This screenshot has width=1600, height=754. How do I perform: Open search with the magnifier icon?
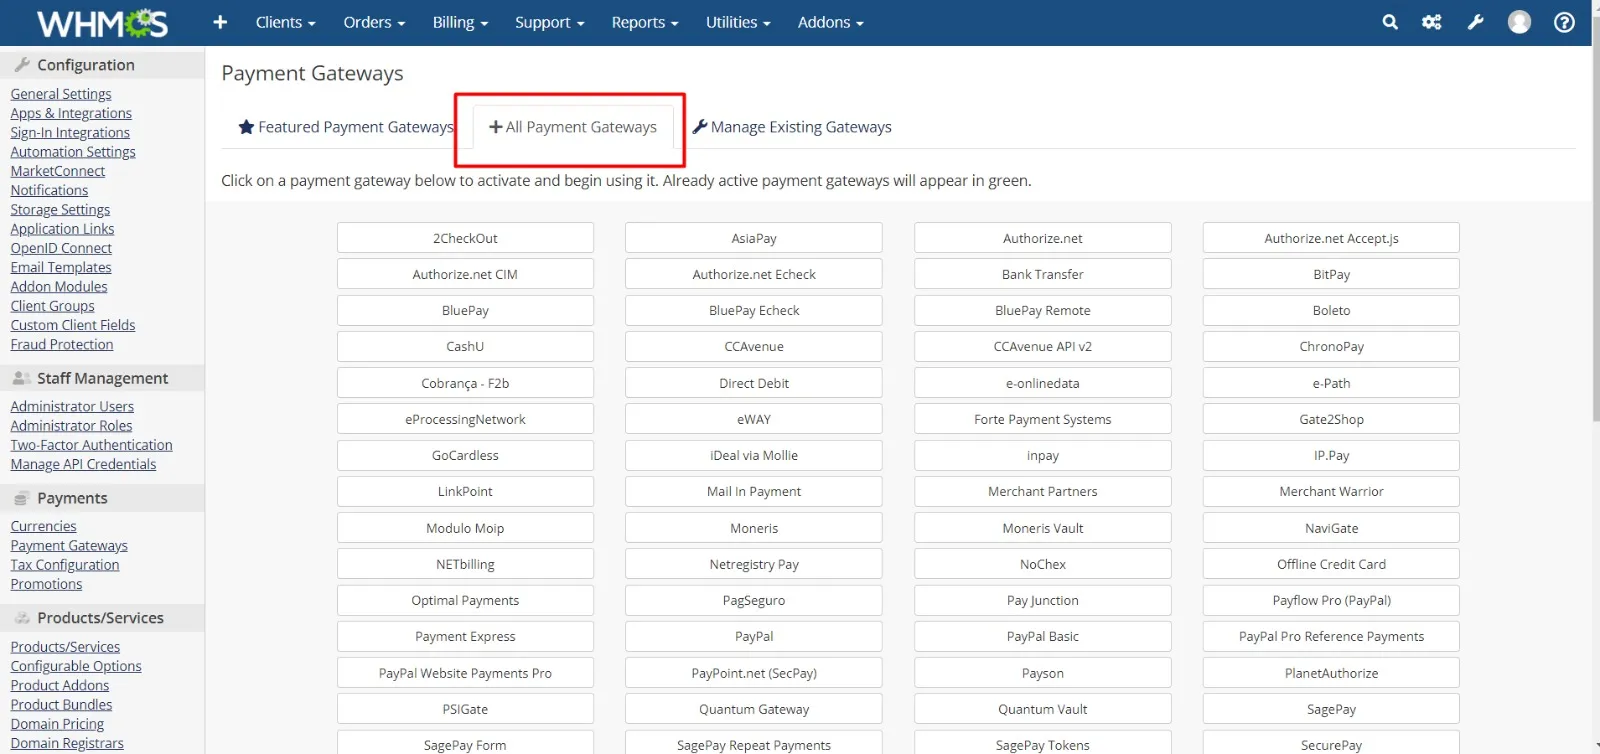point(1390,22)
